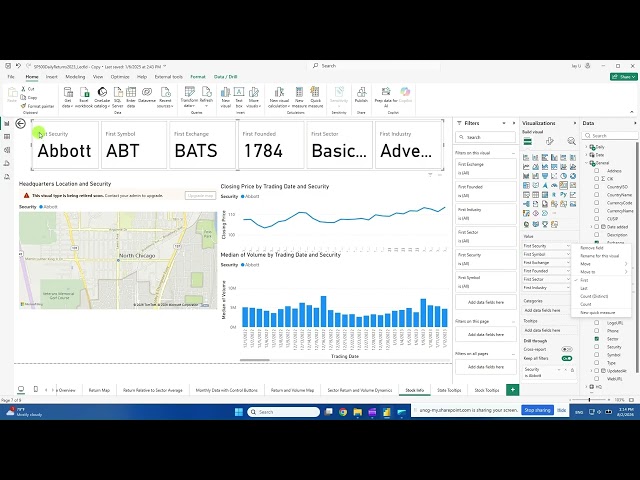The width and height of the screenshot is (640, 480).
Task: Select the table visual icon
Action: pyautogui.click(x=536, y=195)
